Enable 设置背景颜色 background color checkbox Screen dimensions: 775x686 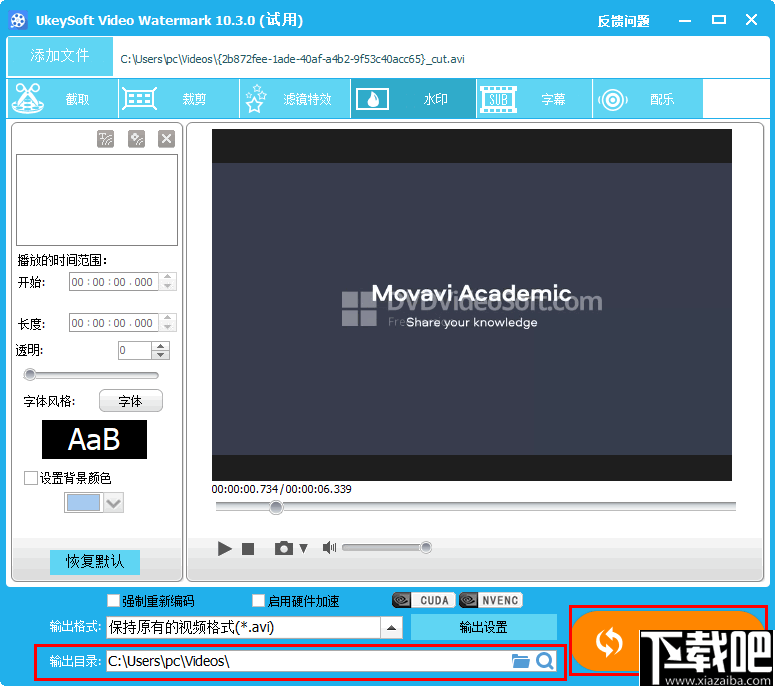31,478
